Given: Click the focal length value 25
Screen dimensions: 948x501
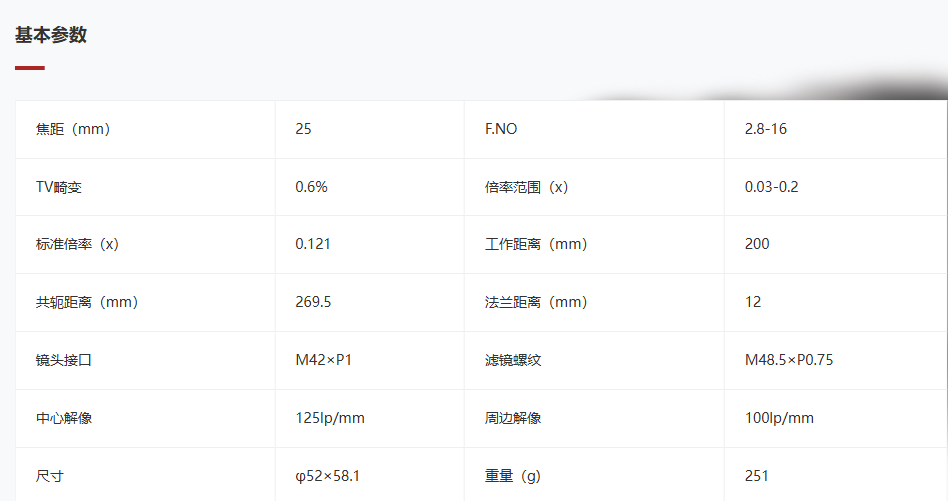Looking at the screenshot, I should (304, 129).
